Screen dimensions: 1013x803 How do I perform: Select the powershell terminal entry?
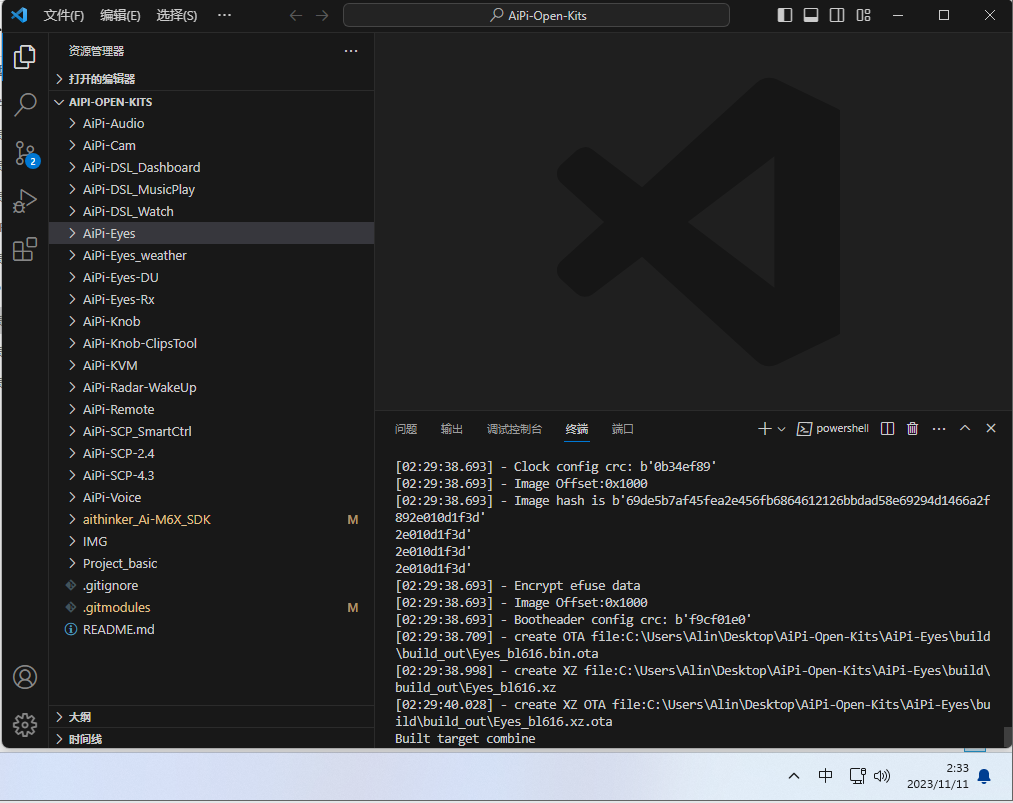tap(833, 428)
